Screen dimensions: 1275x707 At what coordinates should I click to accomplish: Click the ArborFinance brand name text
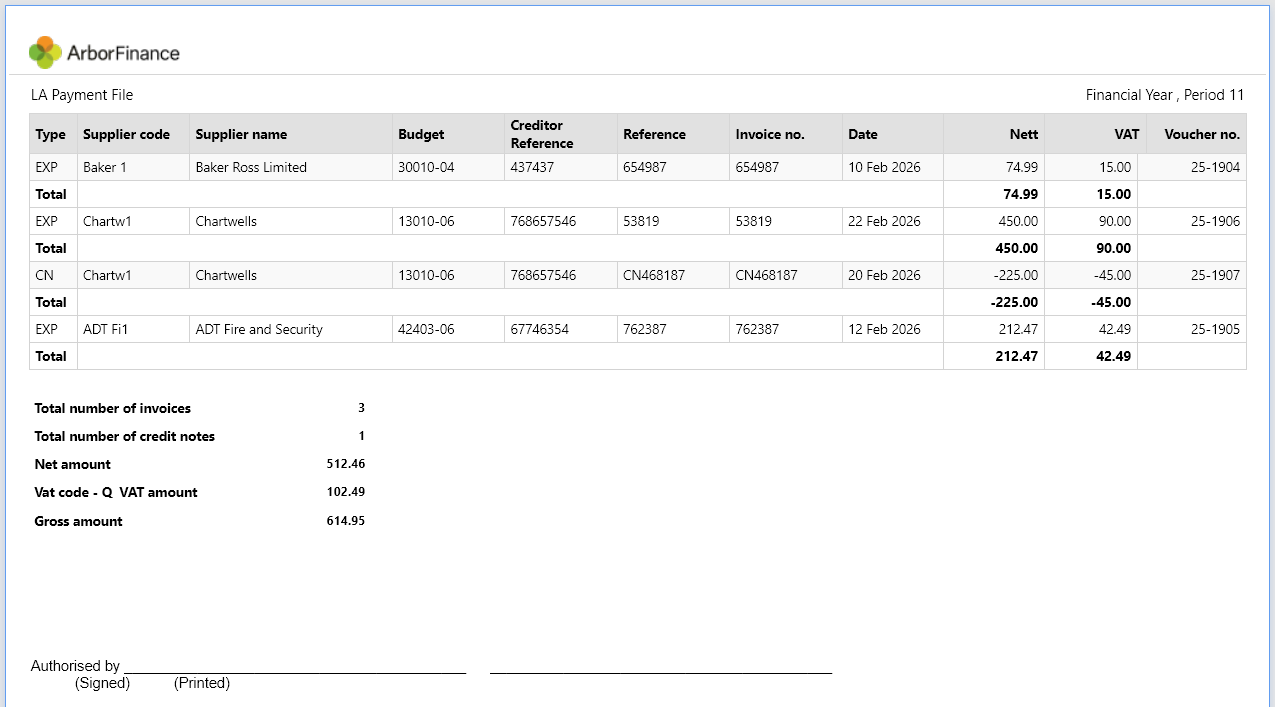(123, 53)
